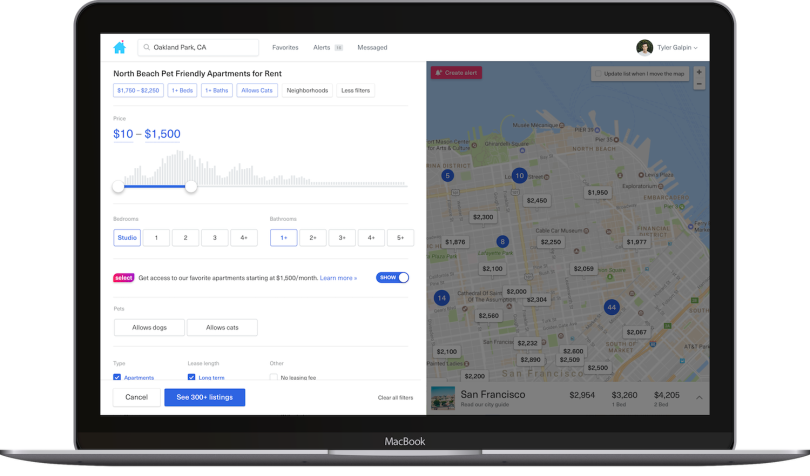
Task: Collapse with Less filters button
Action: coord(355,90)
